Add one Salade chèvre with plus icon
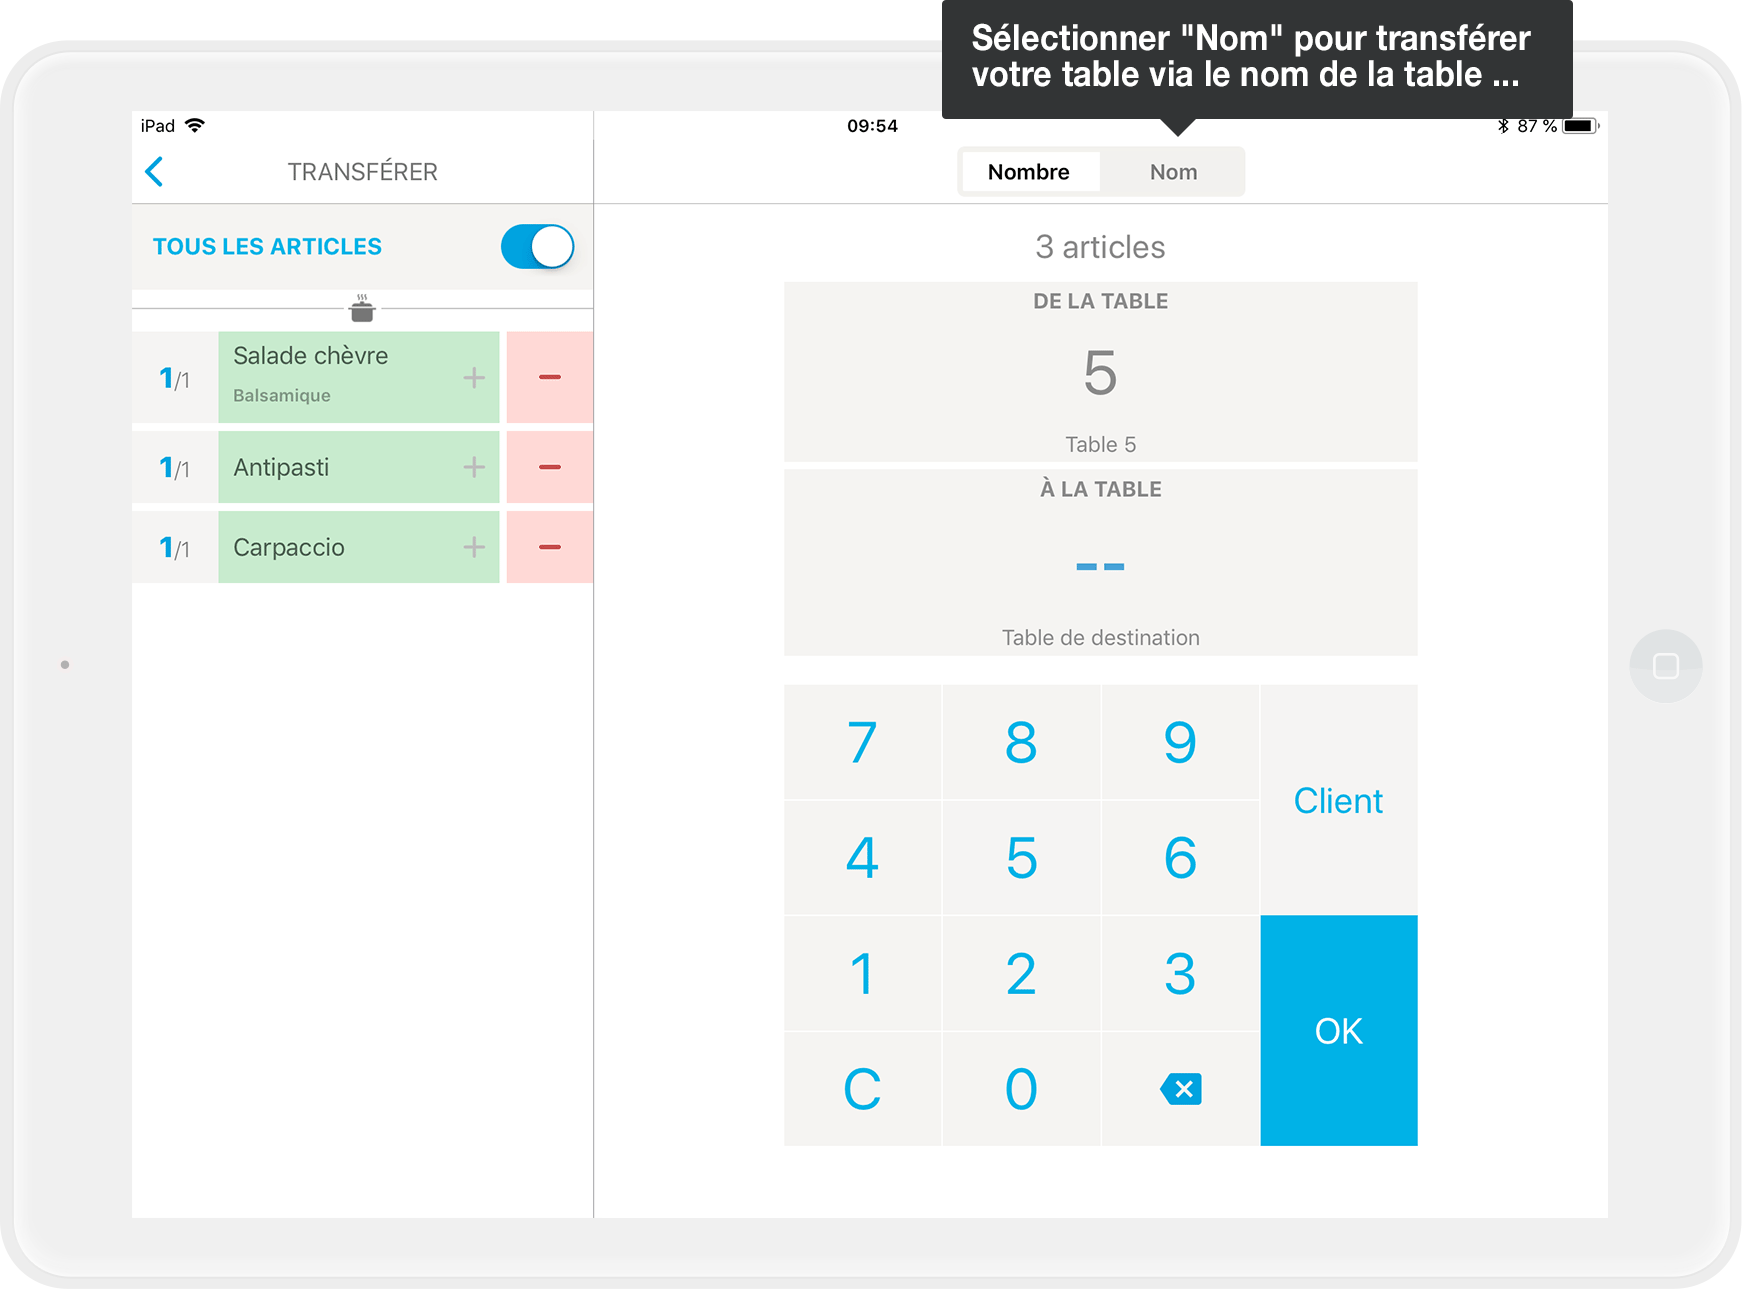 [474, 378]
